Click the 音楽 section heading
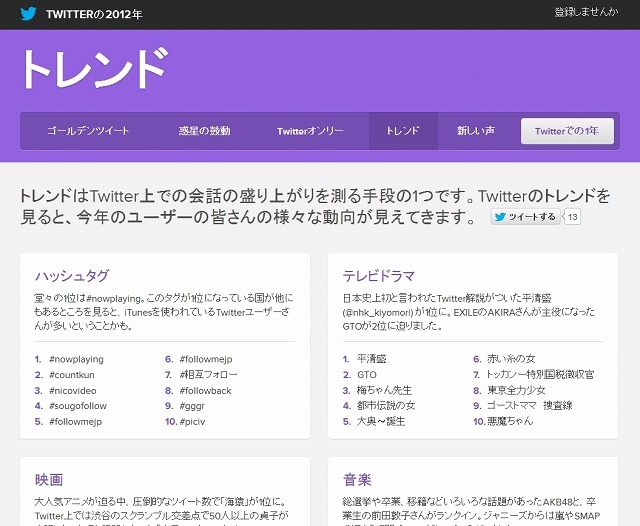640x526 pixels. point(357,479)
